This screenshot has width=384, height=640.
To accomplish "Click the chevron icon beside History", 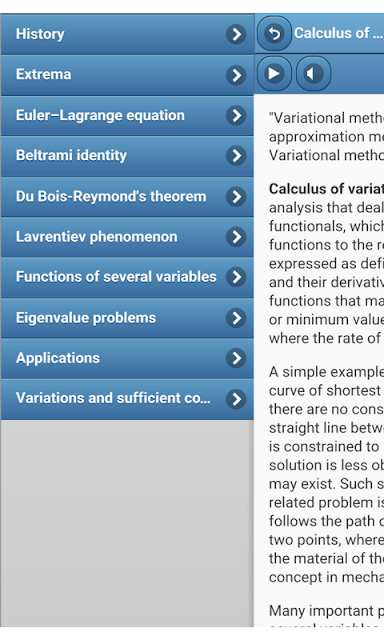I will click(x=236, y=34).
